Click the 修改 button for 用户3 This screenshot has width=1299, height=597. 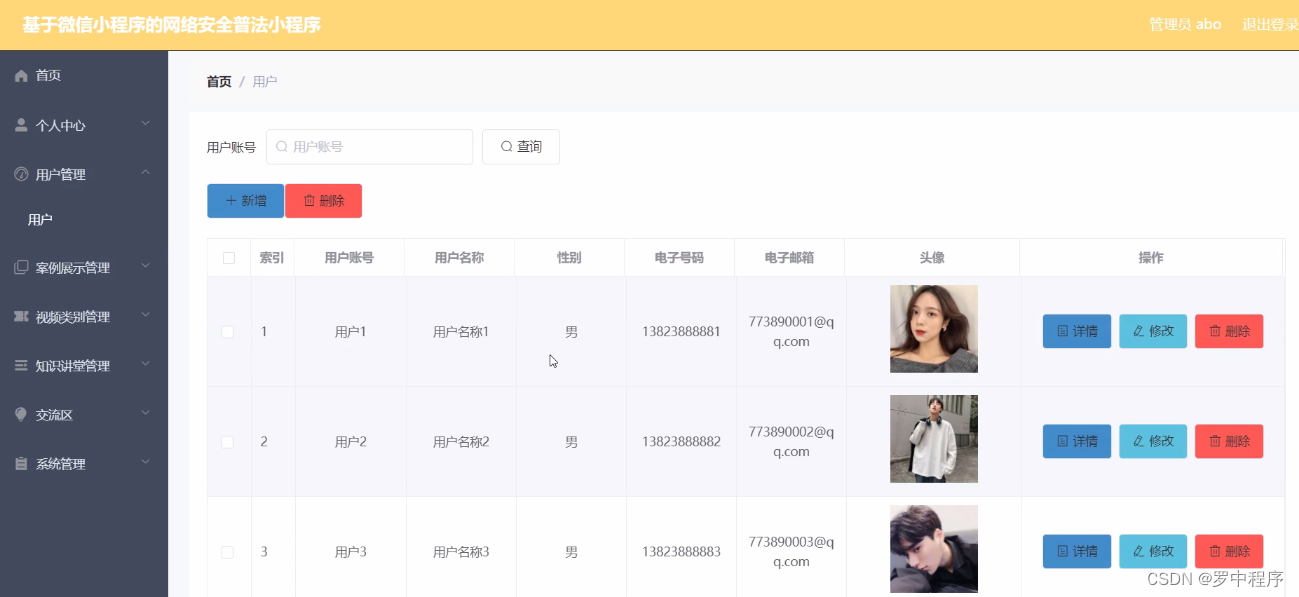[x=1152, y=551]
